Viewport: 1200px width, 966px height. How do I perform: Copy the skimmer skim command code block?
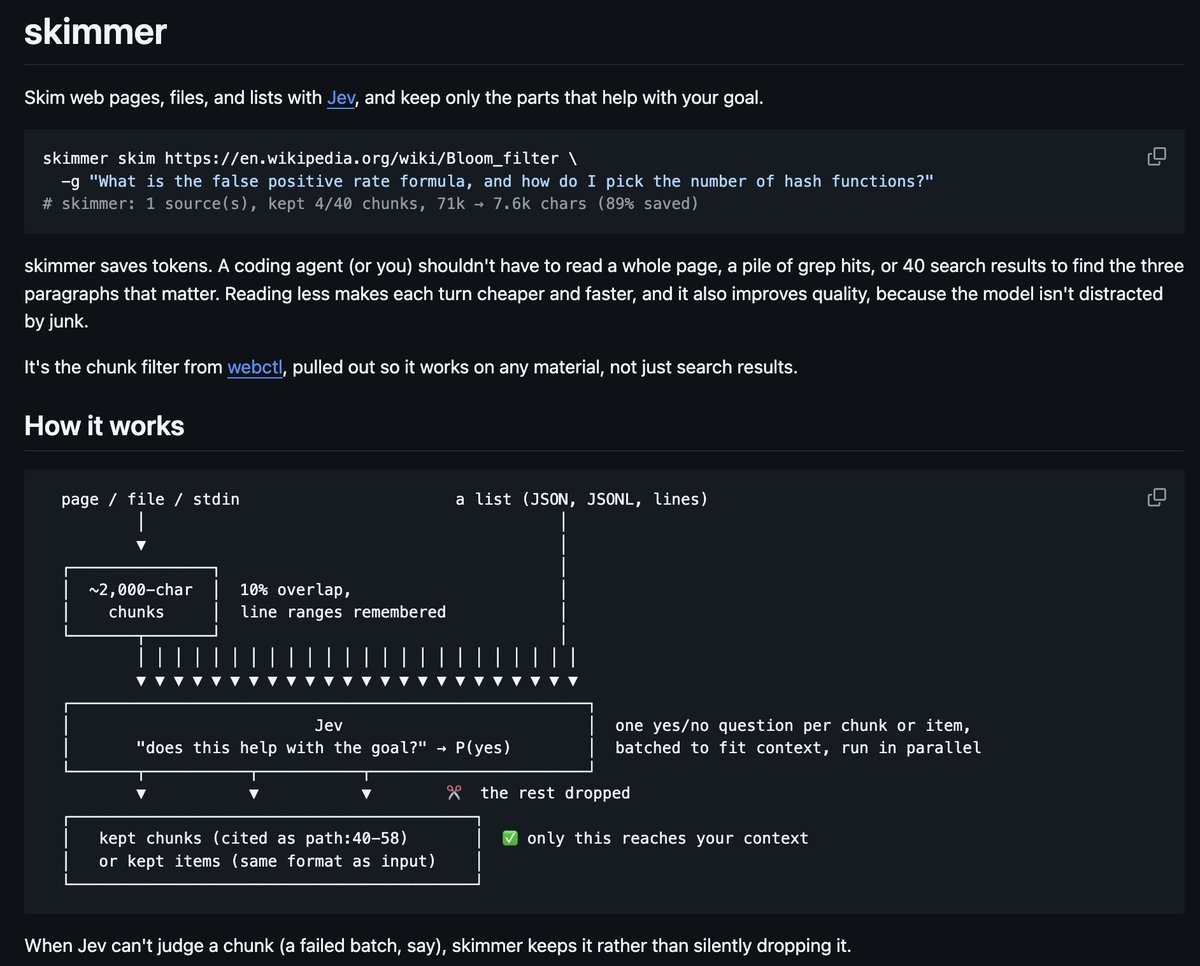(1156, 157)
